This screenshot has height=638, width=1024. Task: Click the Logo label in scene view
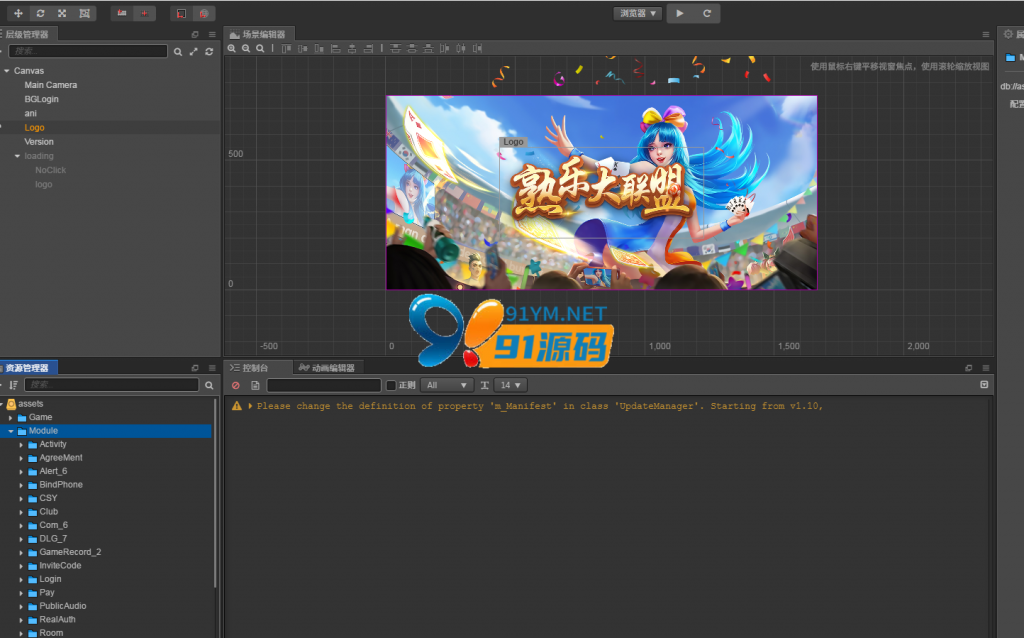click(x=513, y=142)
